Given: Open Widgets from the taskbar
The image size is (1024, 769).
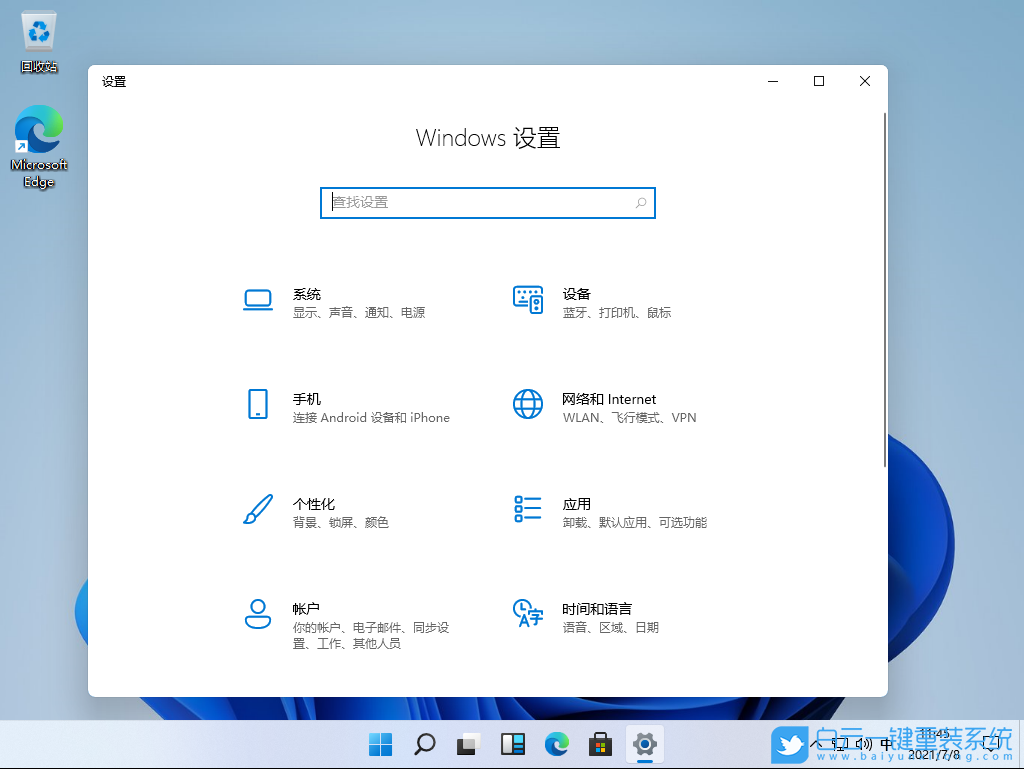Looking at the screenshot, I should pos(512,745).
